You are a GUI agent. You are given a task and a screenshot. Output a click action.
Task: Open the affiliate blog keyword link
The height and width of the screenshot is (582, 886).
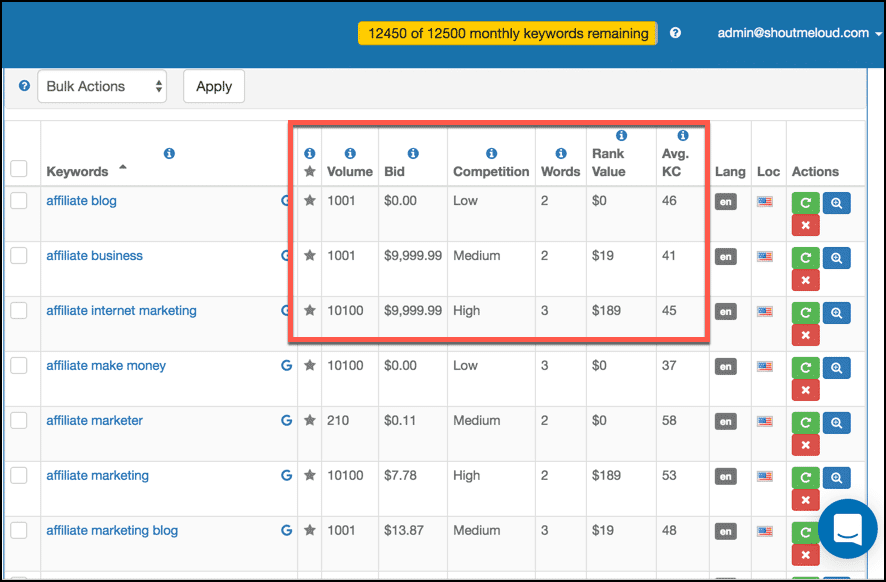tap(81, 201)
